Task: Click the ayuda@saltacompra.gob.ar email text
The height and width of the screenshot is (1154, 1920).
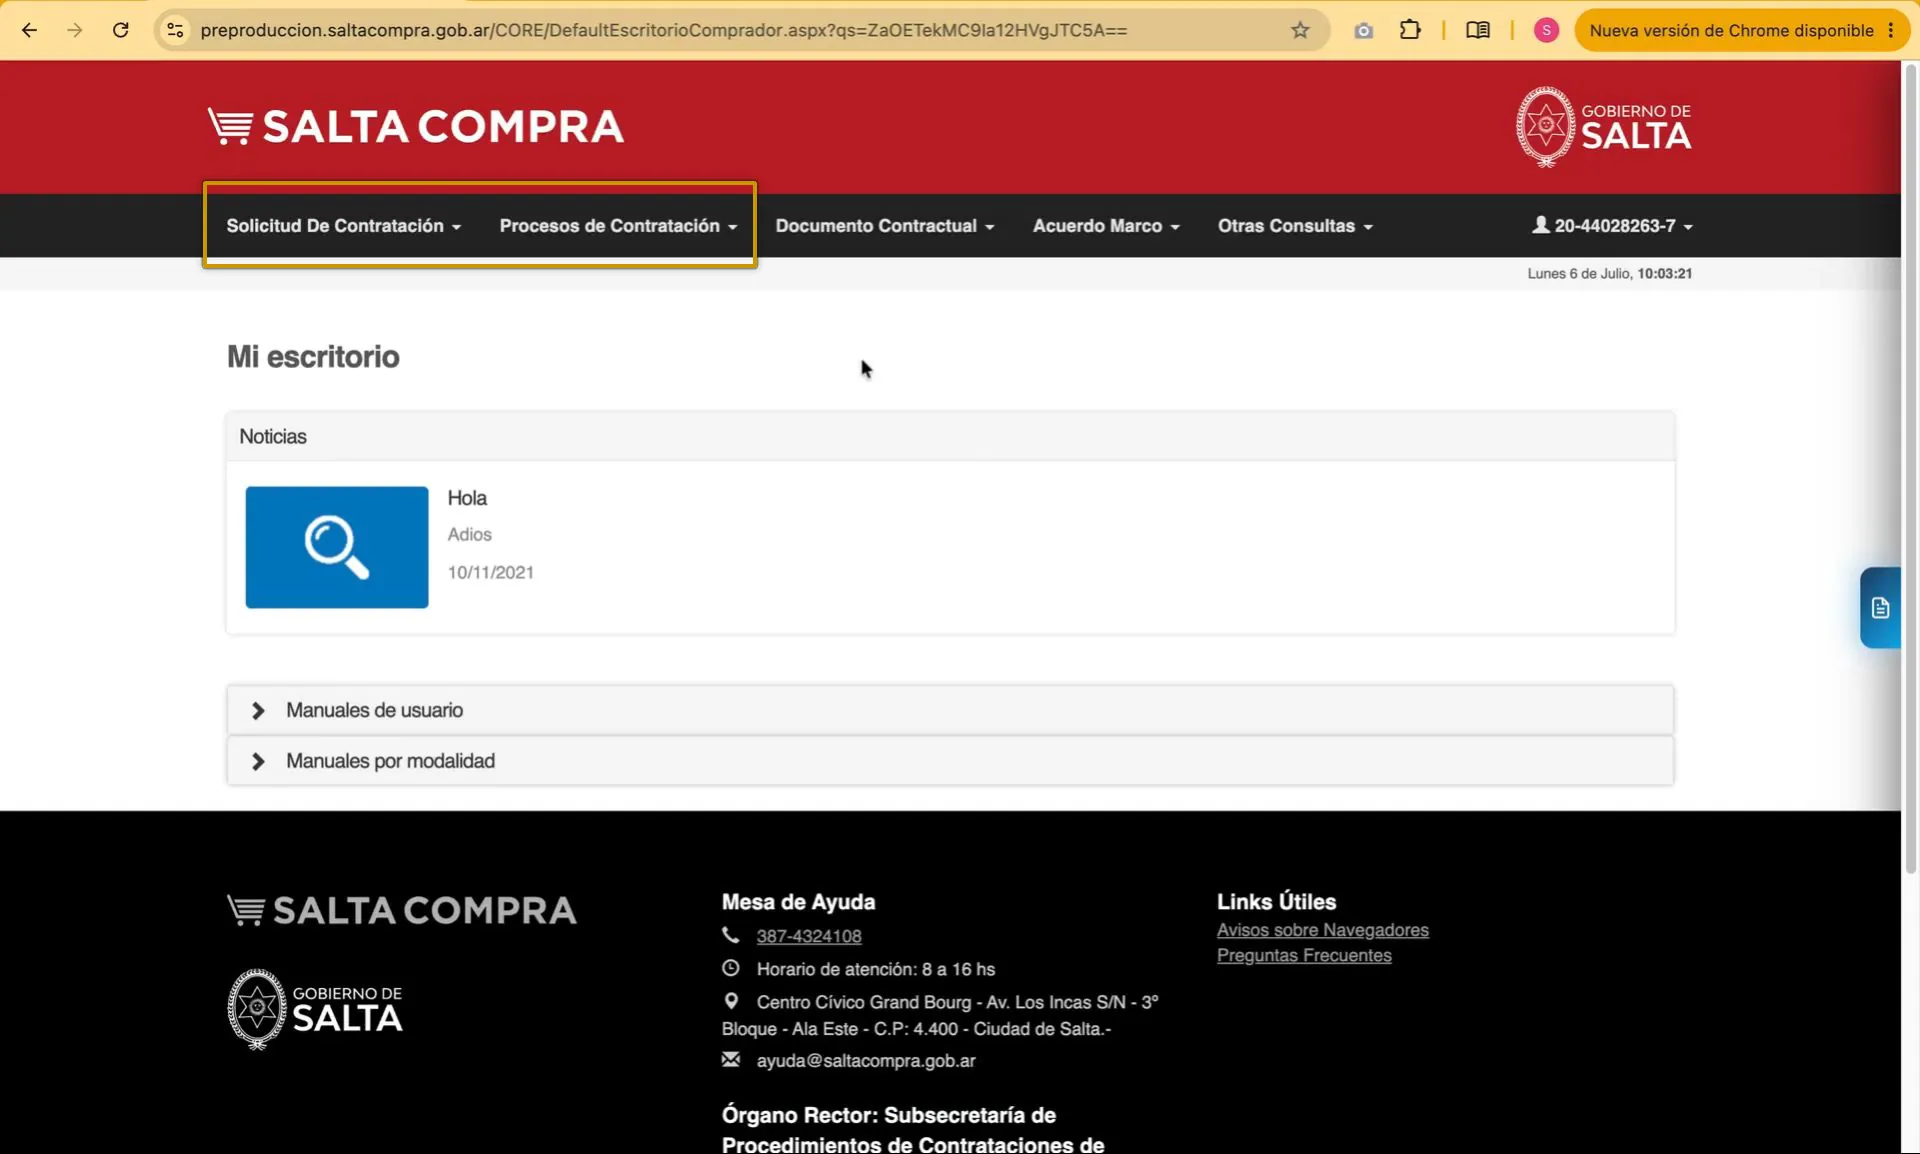Action: tap(866, 1060)
